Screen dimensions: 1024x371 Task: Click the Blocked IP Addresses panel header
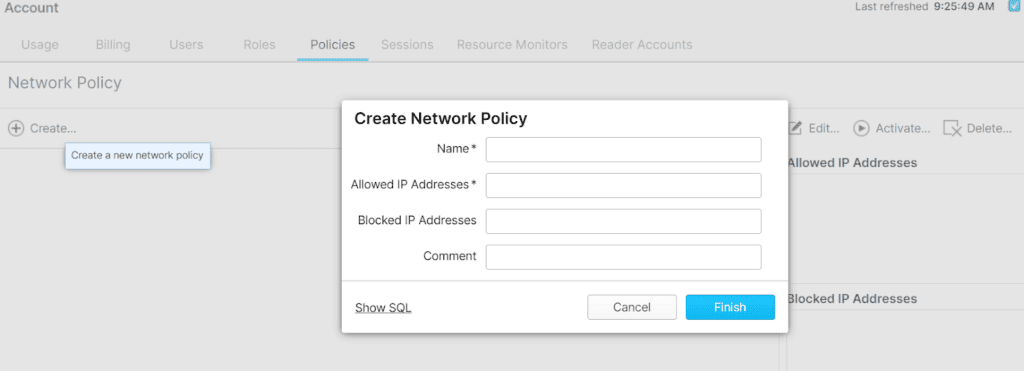(852, 298)
